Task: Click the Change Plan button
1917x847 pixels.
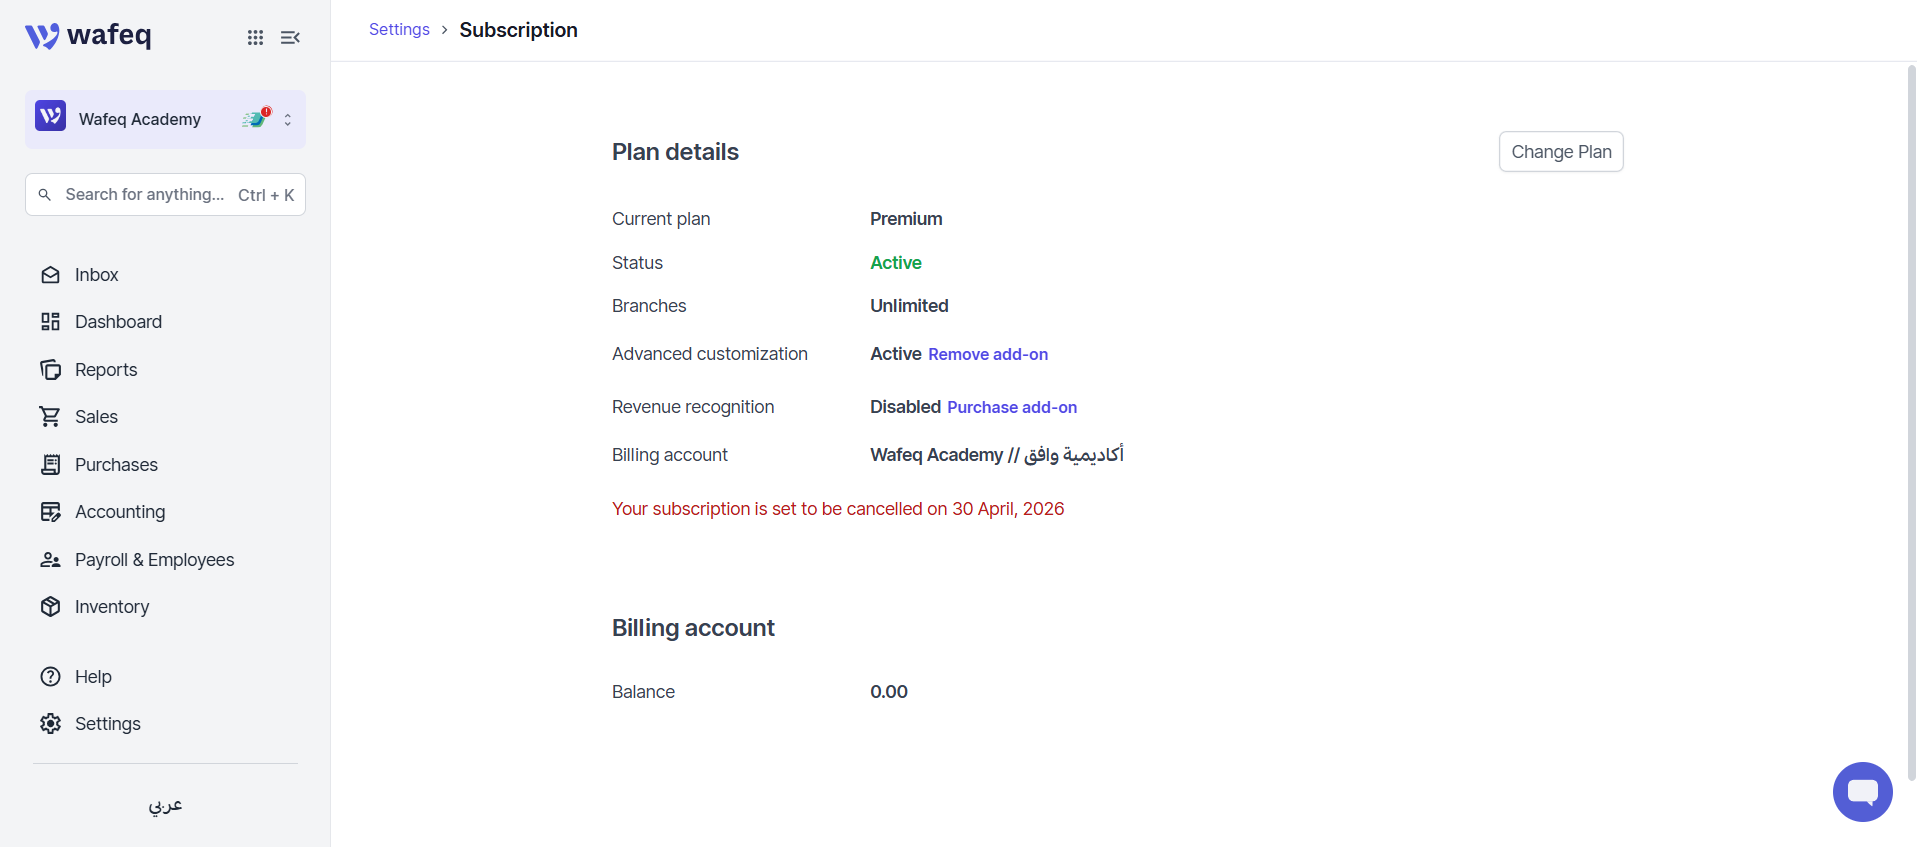Action: [x=1561, y=152]
